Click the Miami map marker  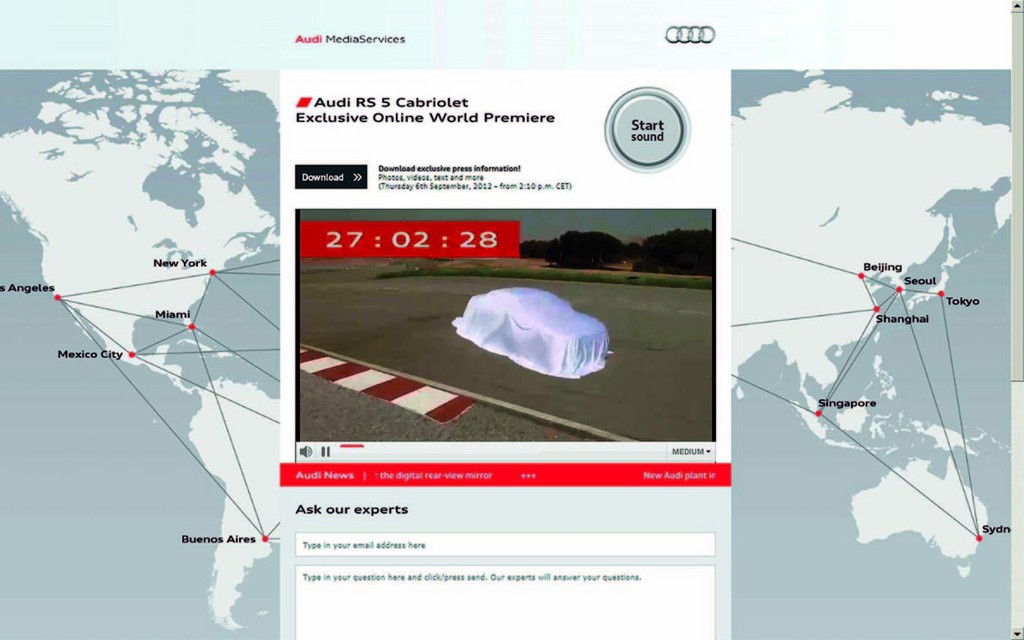point(191,327)
